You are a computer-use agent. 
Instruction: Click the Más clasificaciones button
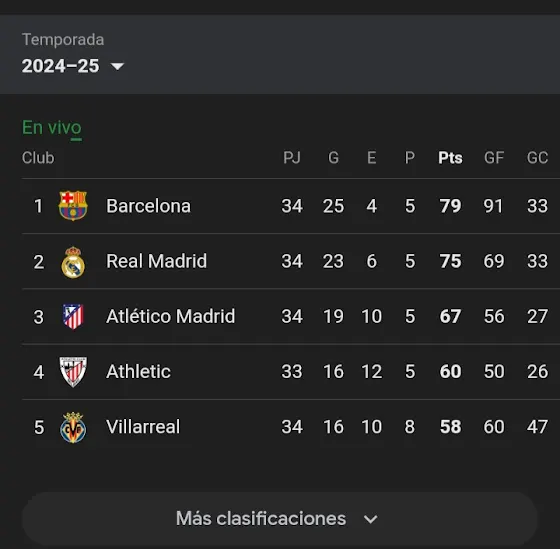point(280,519)
